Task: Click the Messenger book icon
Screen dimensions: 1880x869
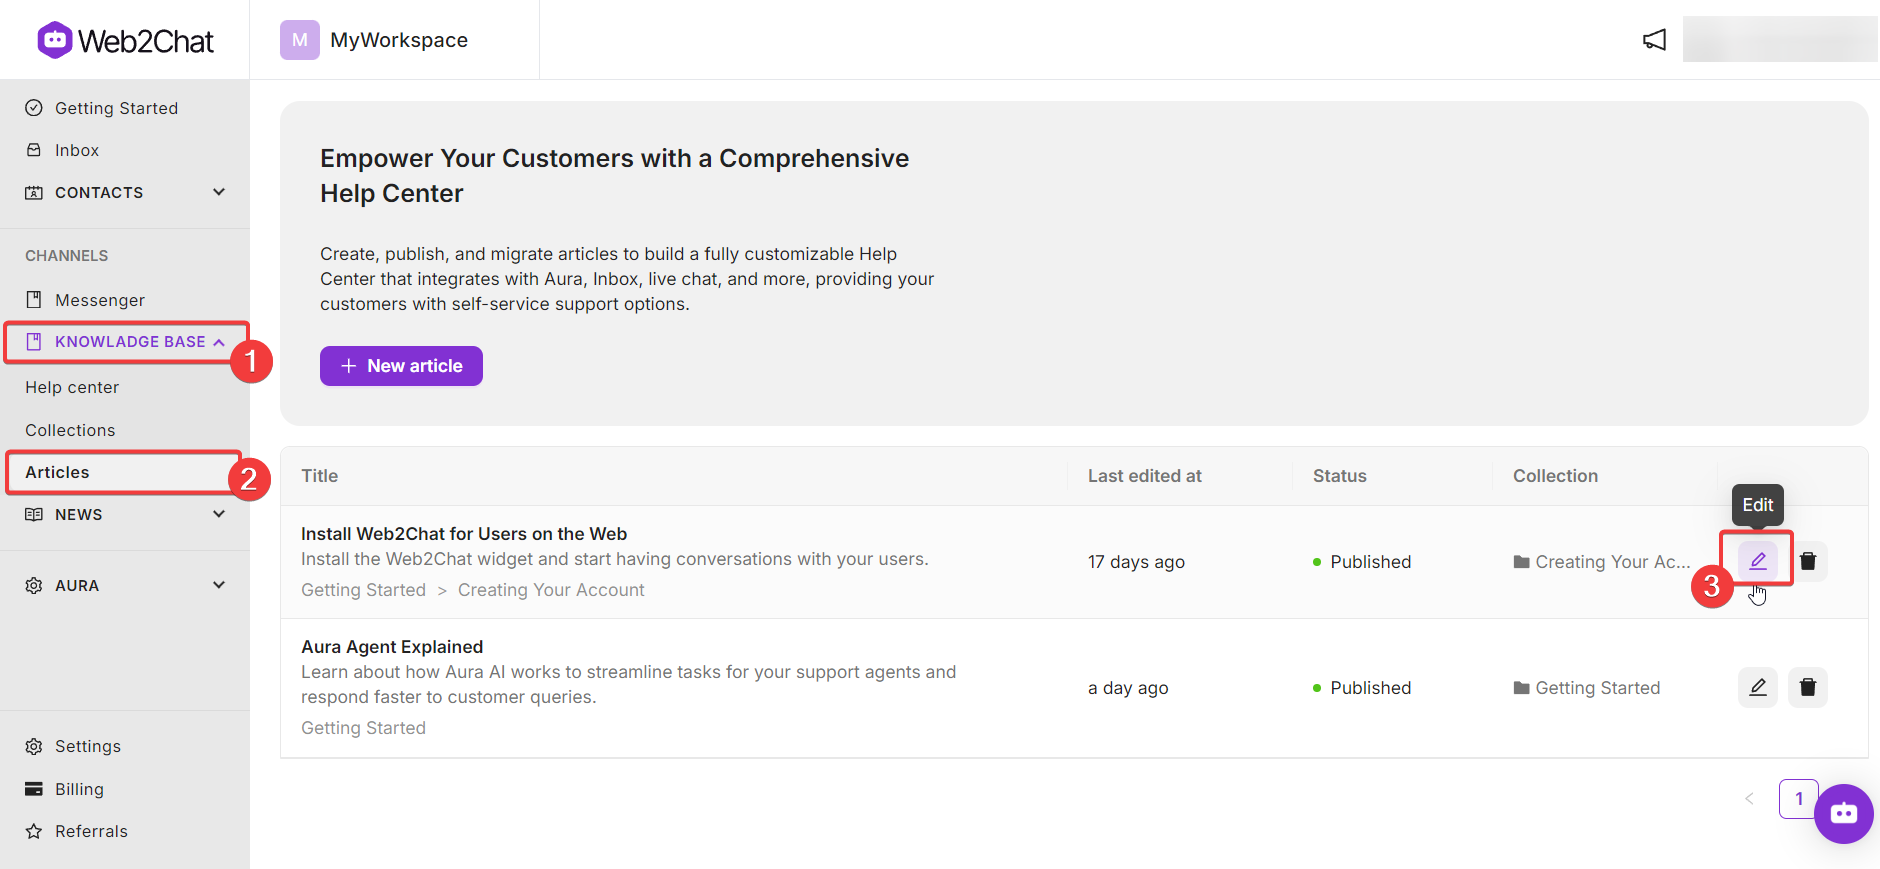Action: coord(34,300)
